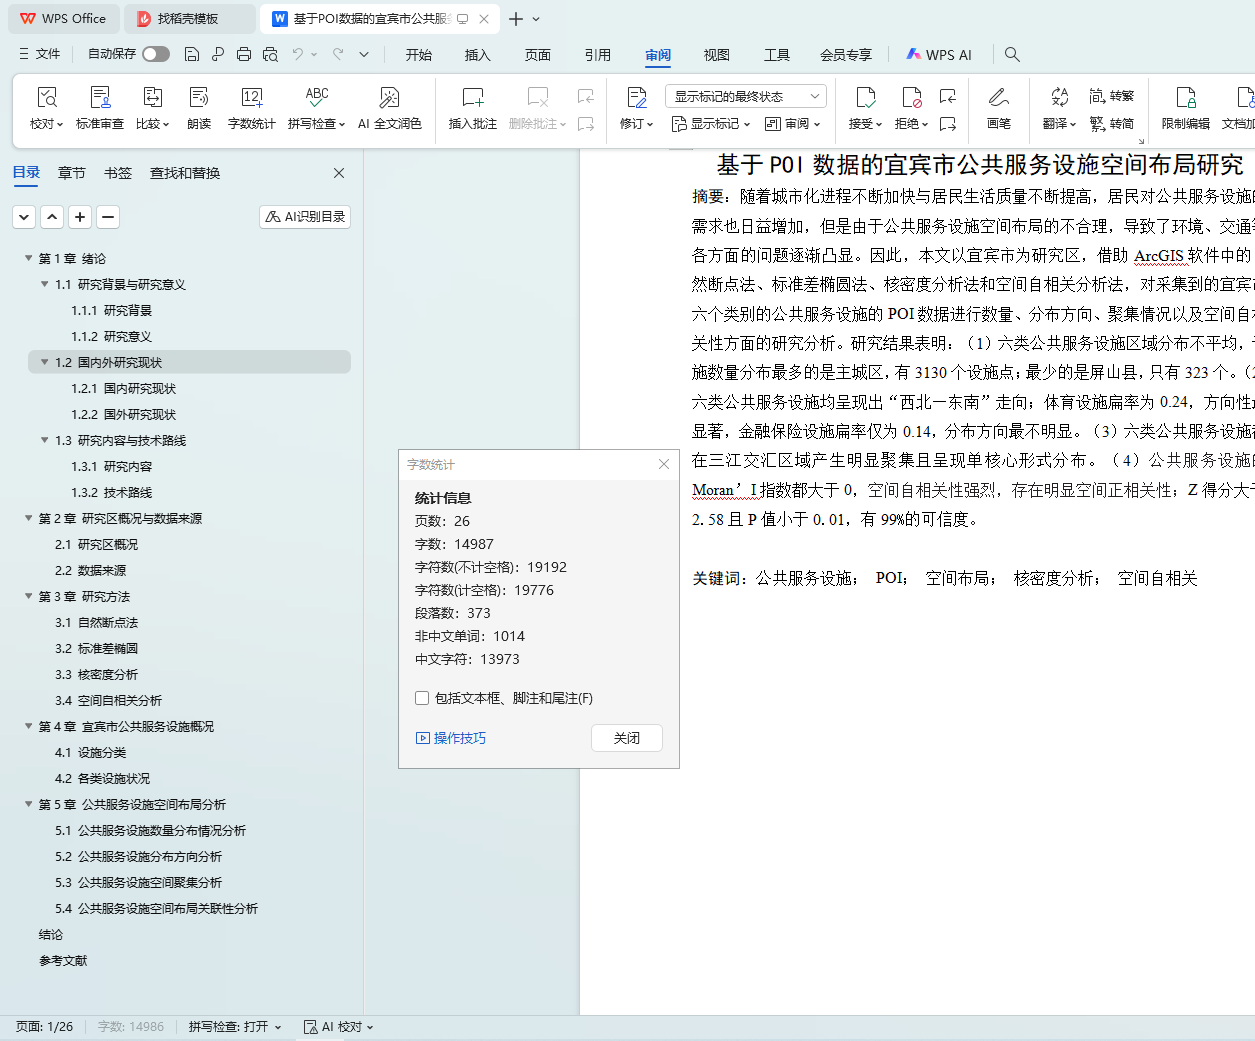Click the search magnifier icon in menu bar

[x=1012, y=55]
